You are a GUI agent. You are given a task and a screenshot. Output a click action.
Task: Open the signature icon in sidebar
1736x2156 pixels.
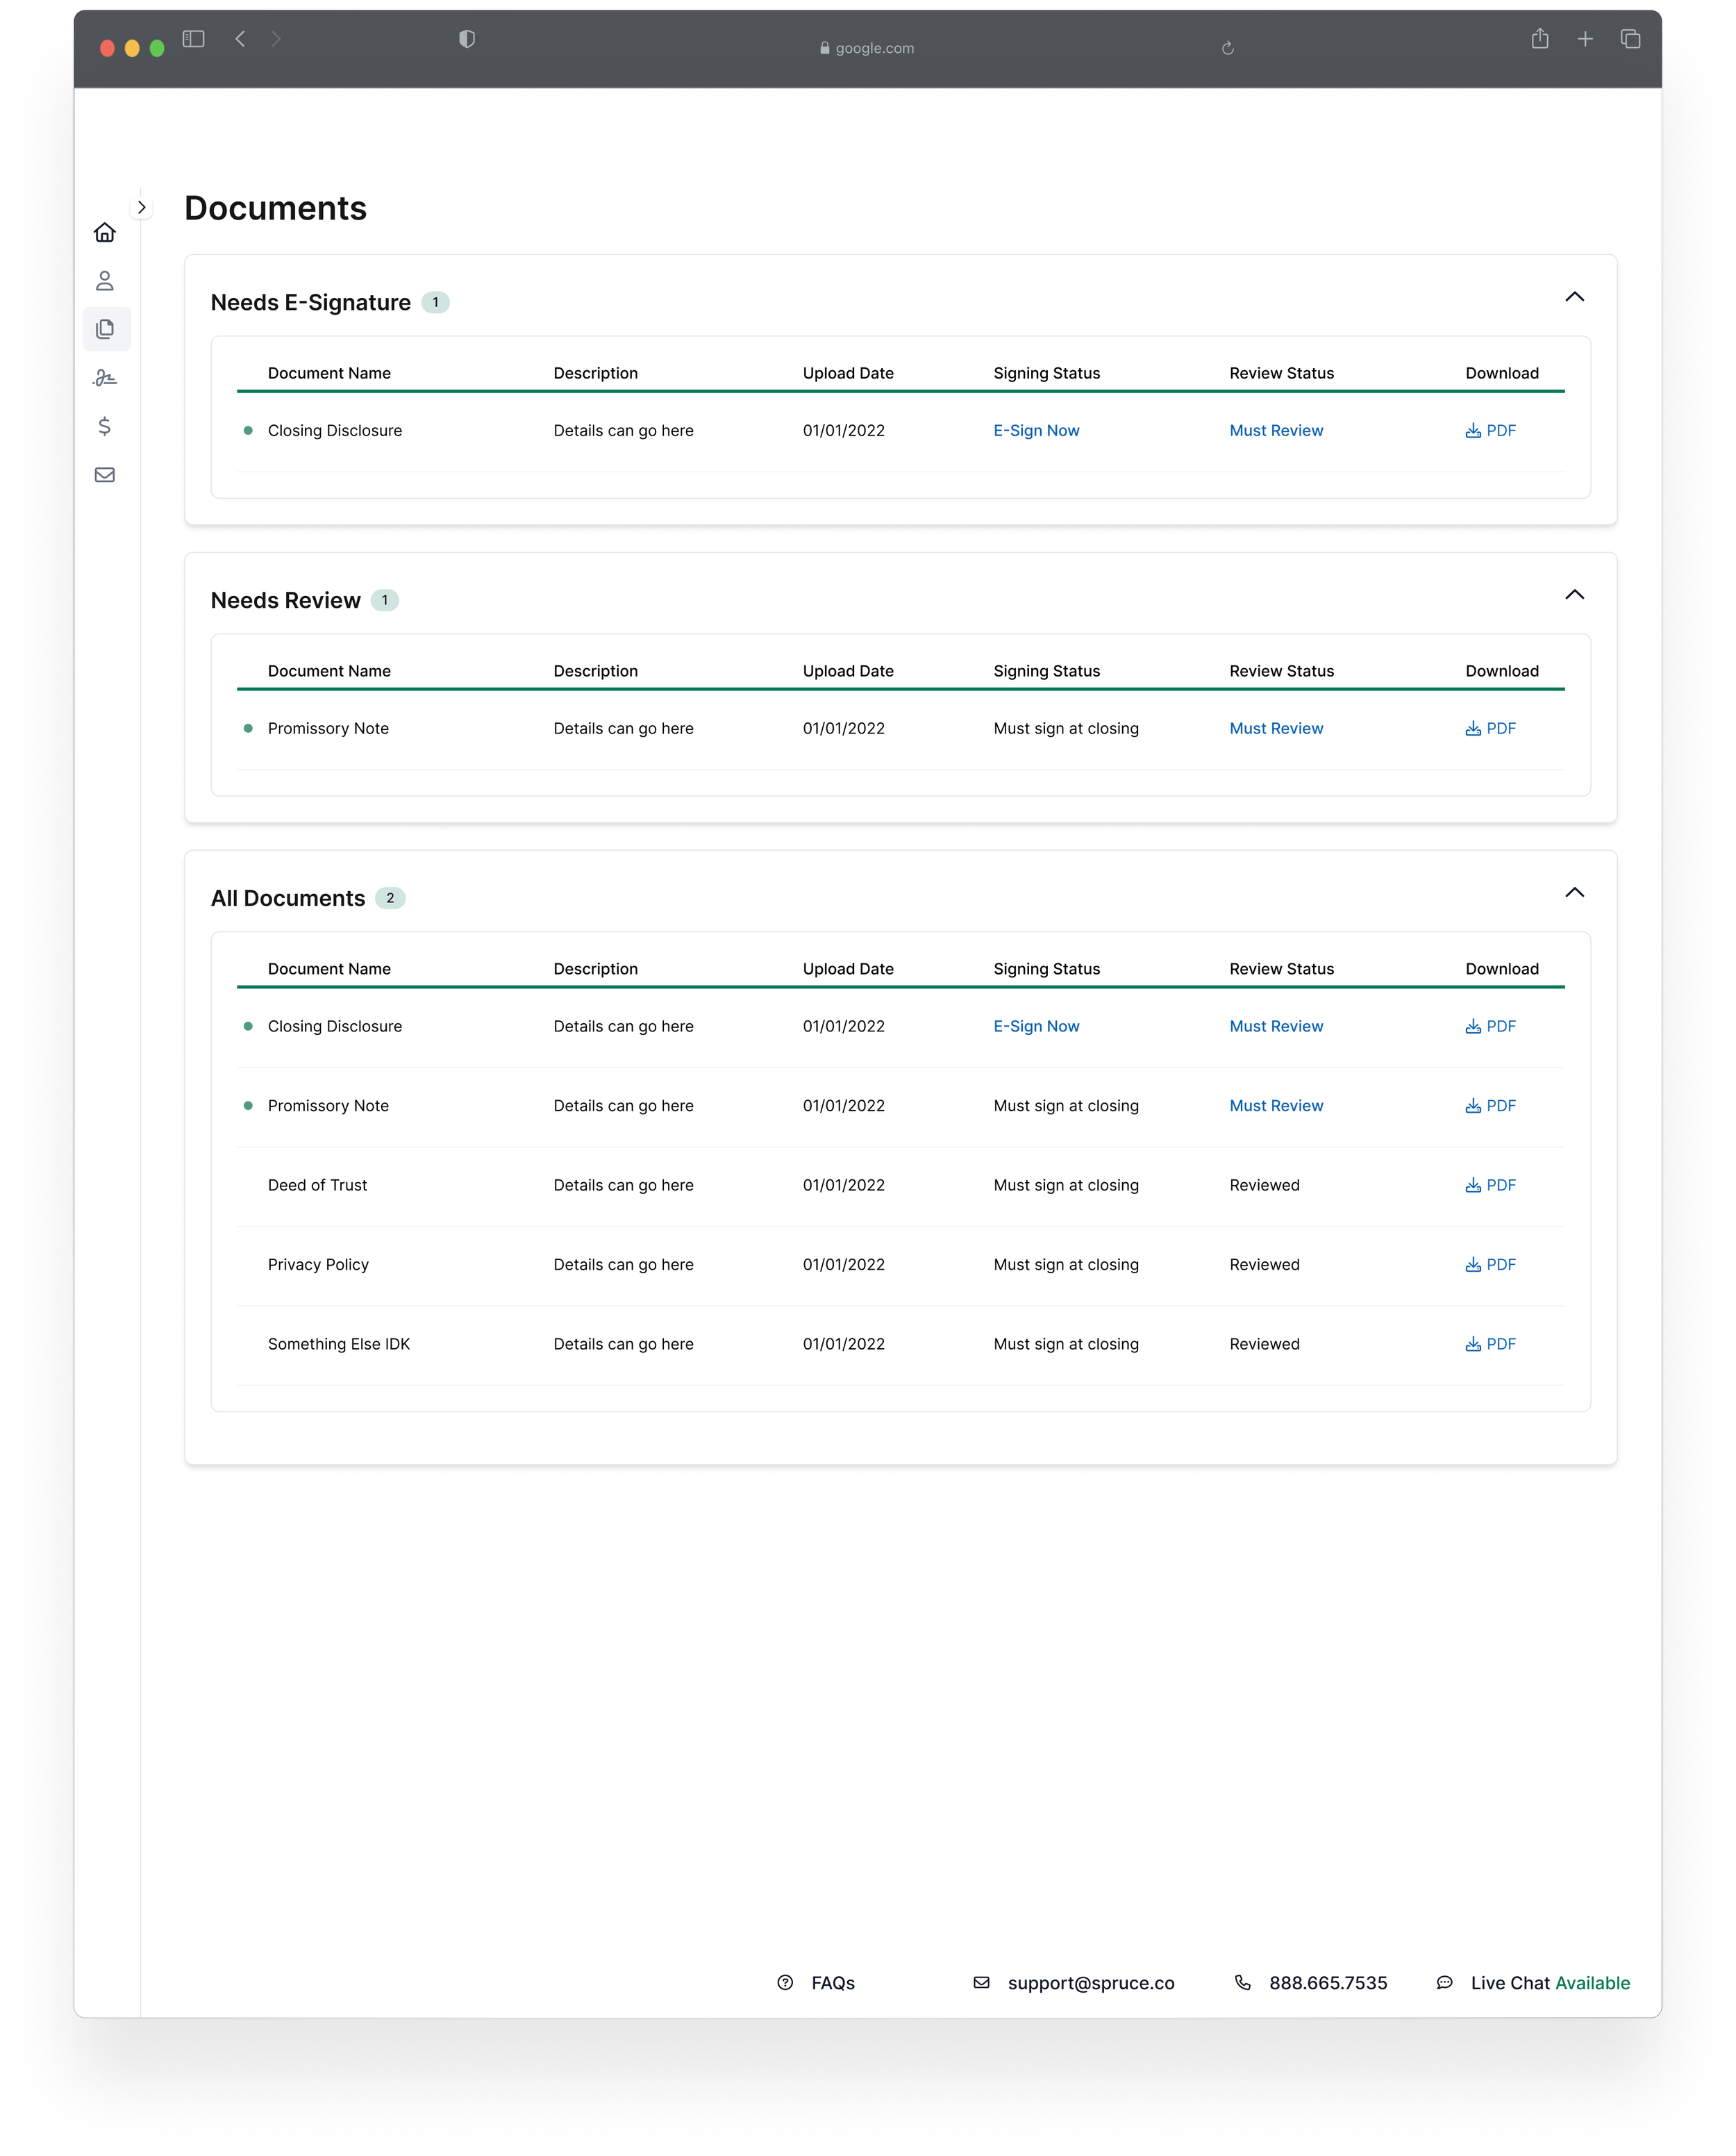pos(105,378)
